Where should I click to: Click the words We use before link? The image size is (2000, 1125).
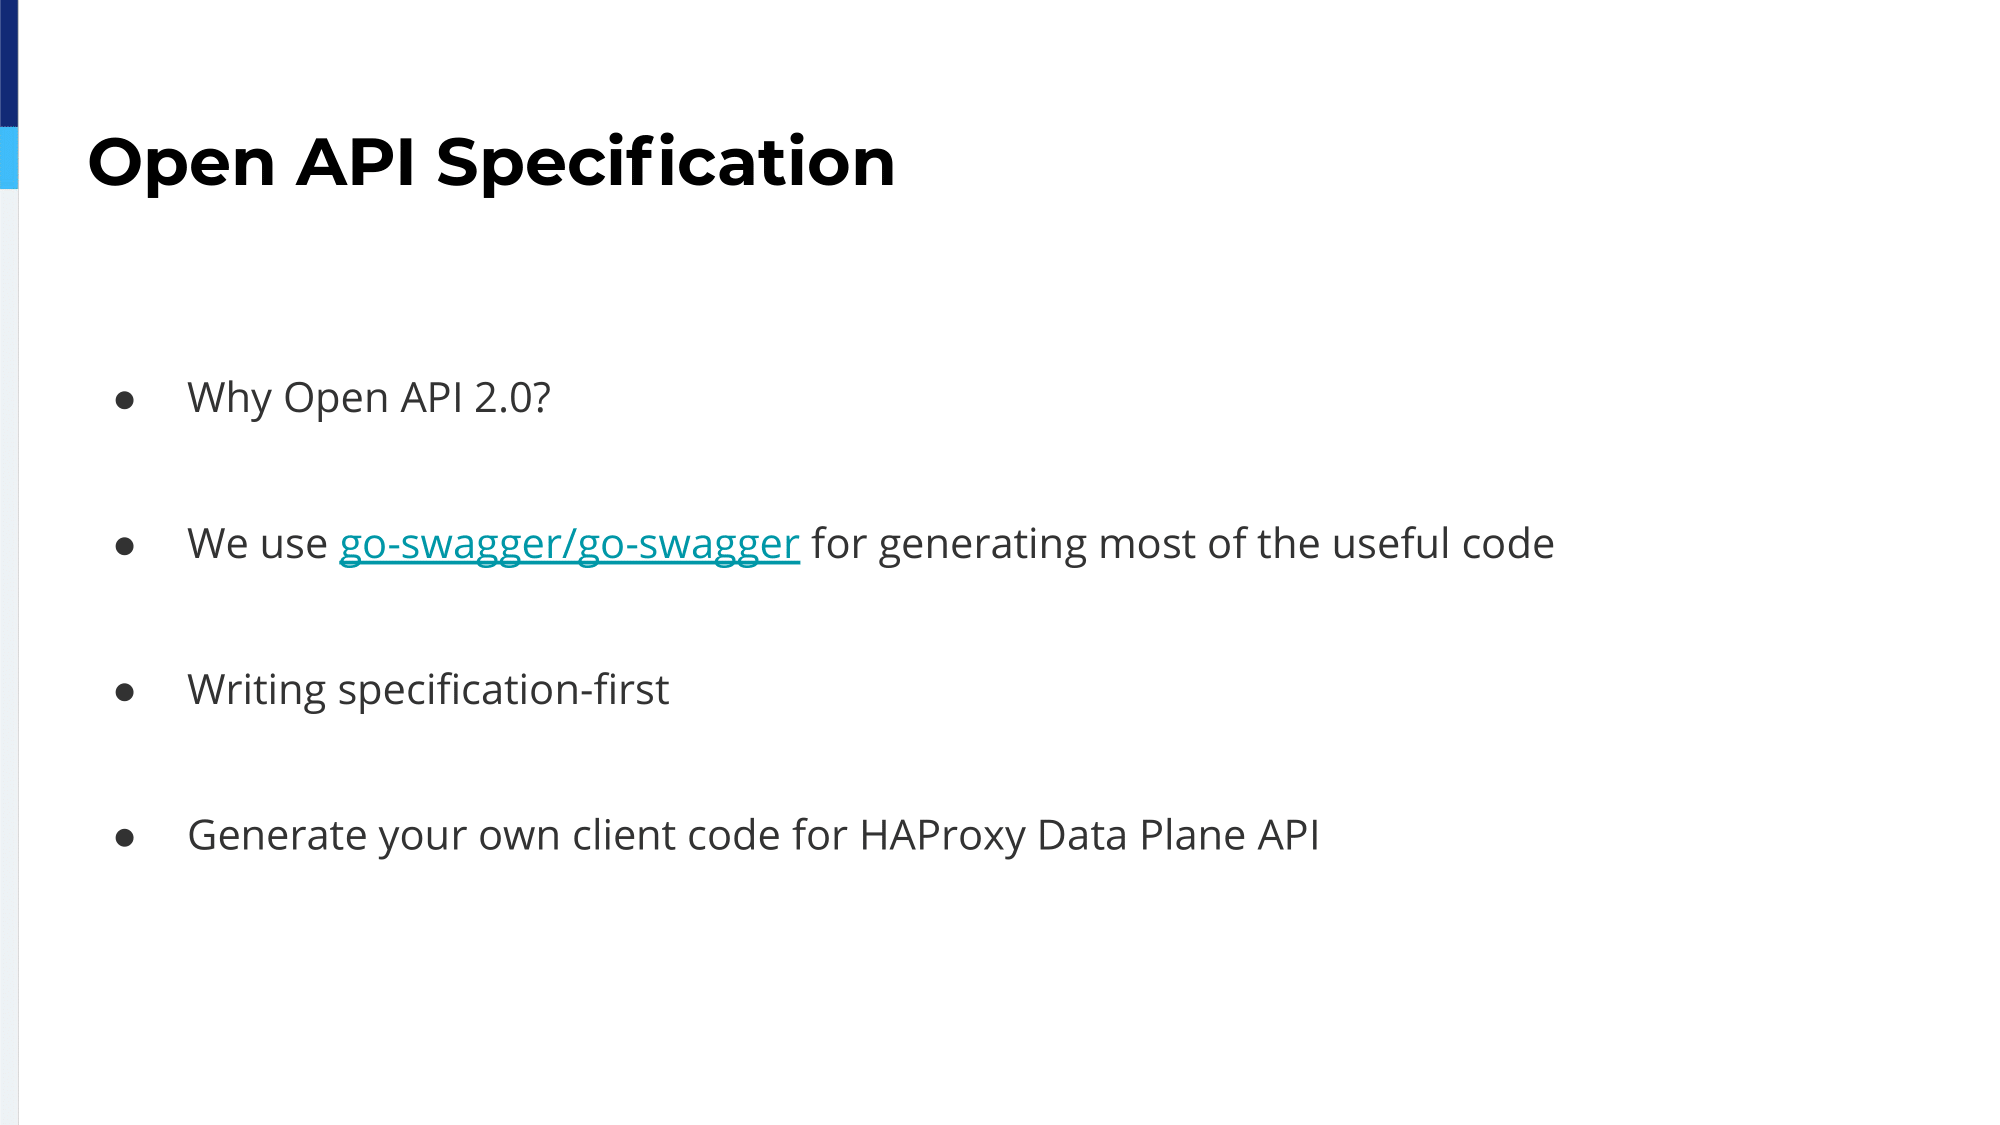[257, 545]
